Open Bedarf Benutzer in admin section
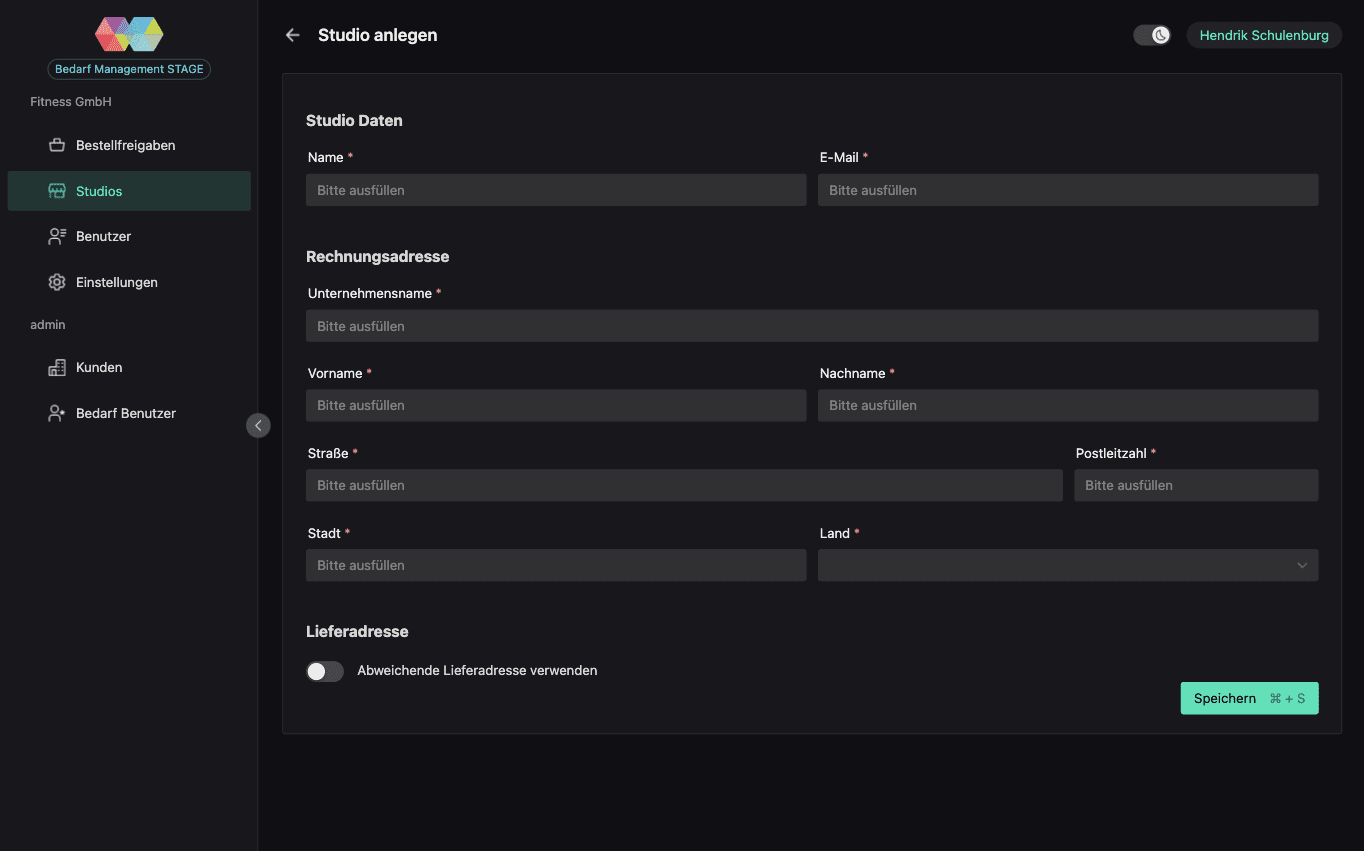Screen dimensions: 1364x851 129,413
